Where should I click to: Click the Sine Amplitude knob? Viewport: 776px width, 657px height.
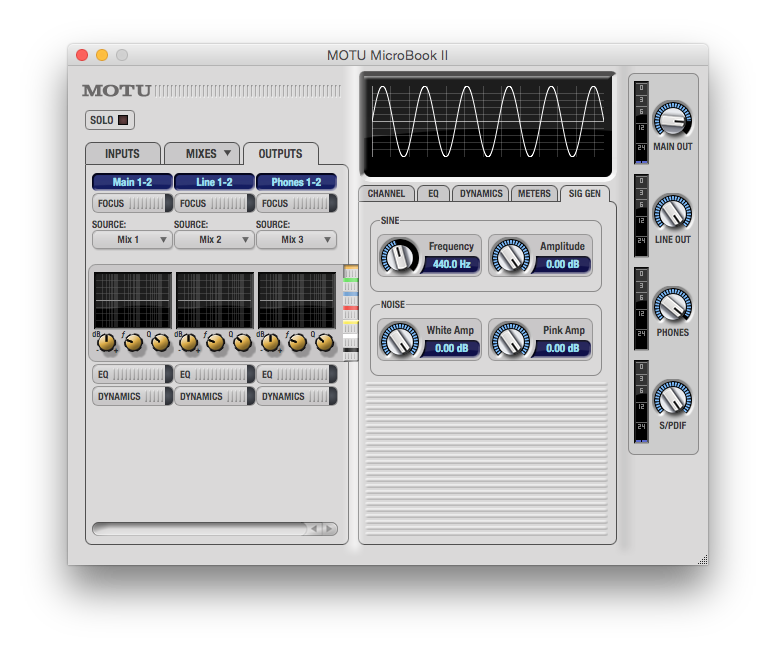[x=510, y=256]
